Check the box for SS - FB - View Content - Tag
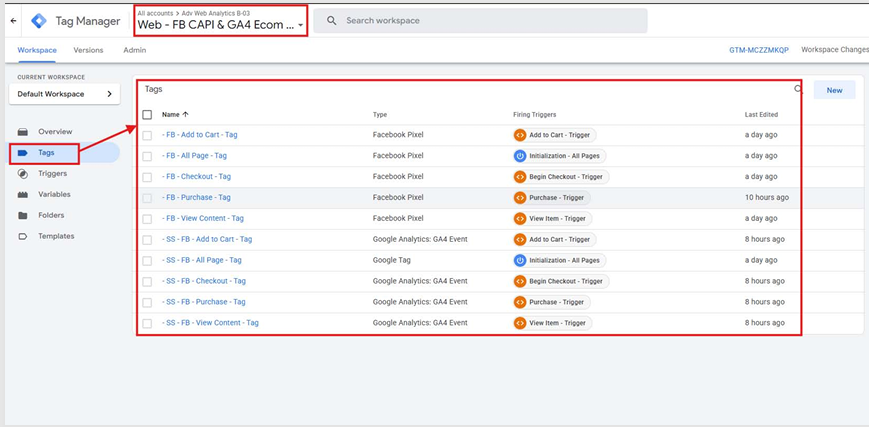 coord(147,323)
